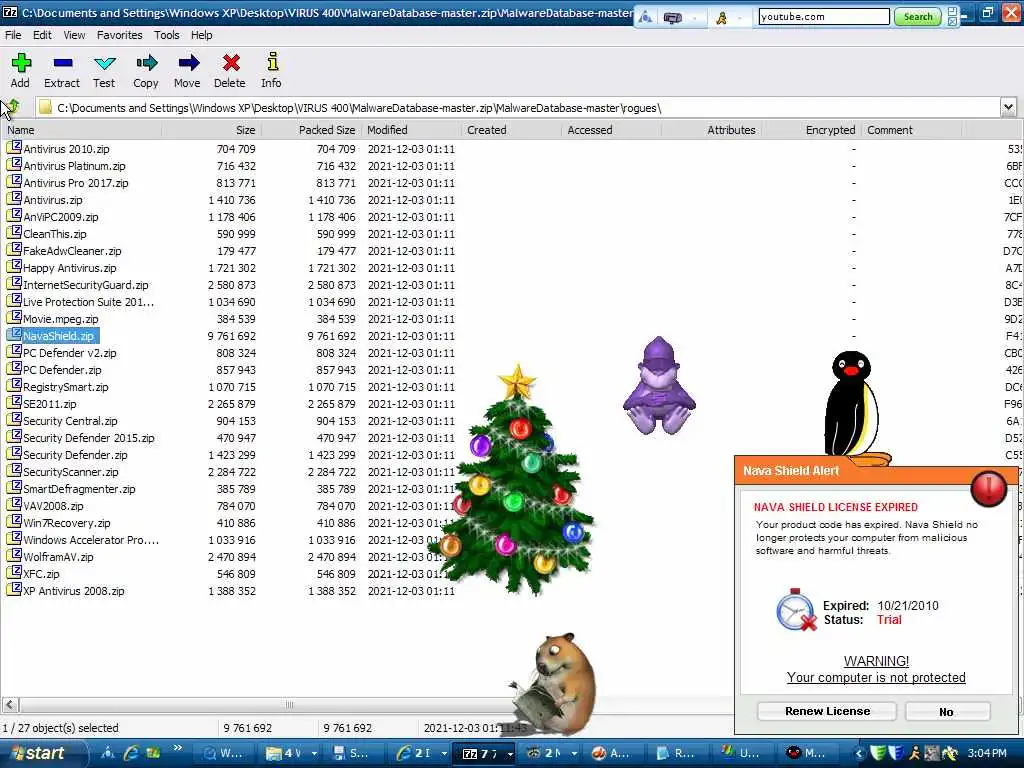Click the red Delete X icon
Screen dimensions: 1024x768
(x=231, y=63)
